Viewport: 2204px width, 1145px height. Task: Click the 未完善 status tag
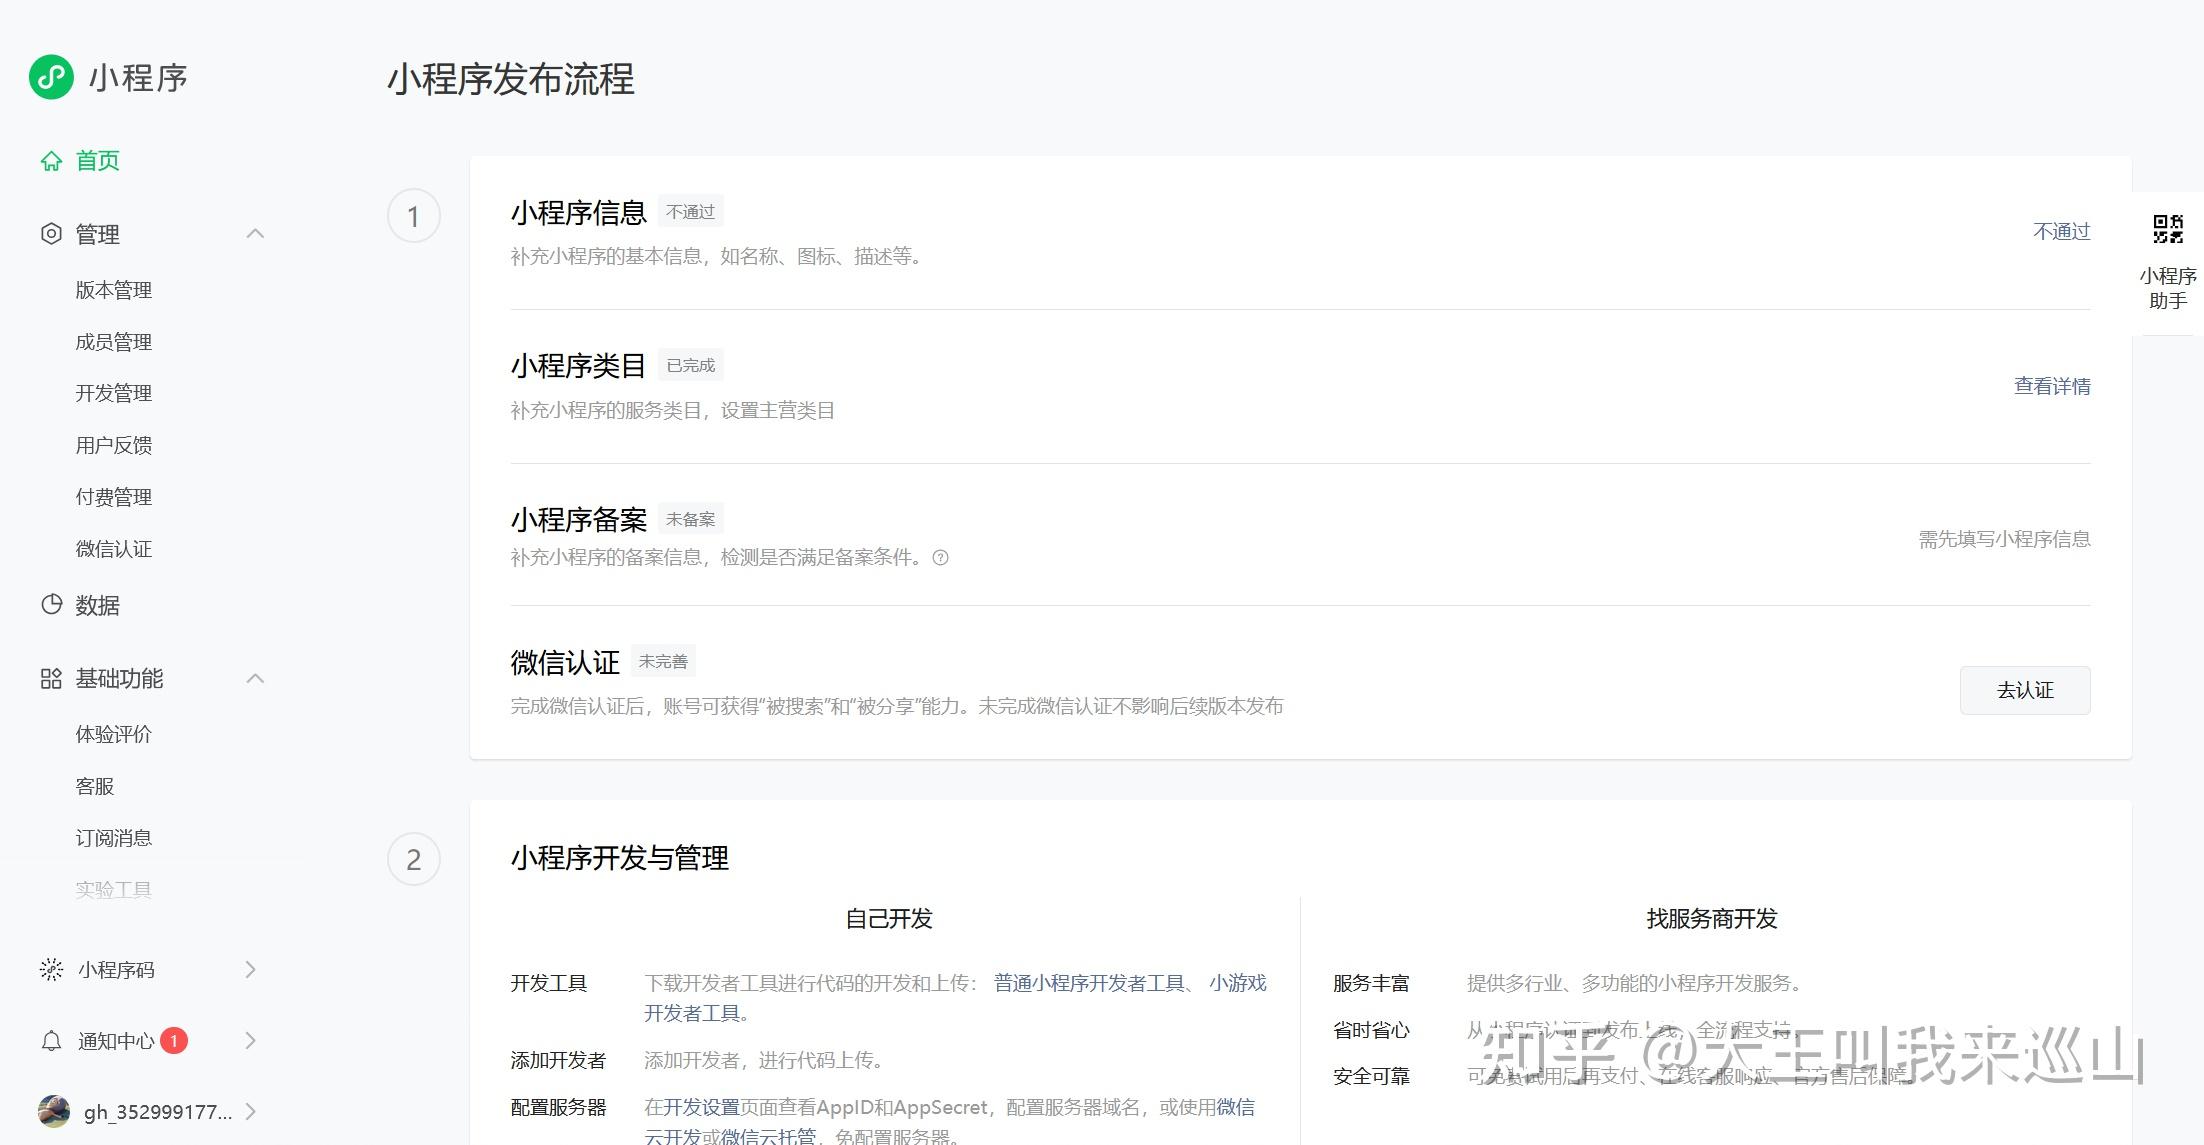[x=663, y=661]
